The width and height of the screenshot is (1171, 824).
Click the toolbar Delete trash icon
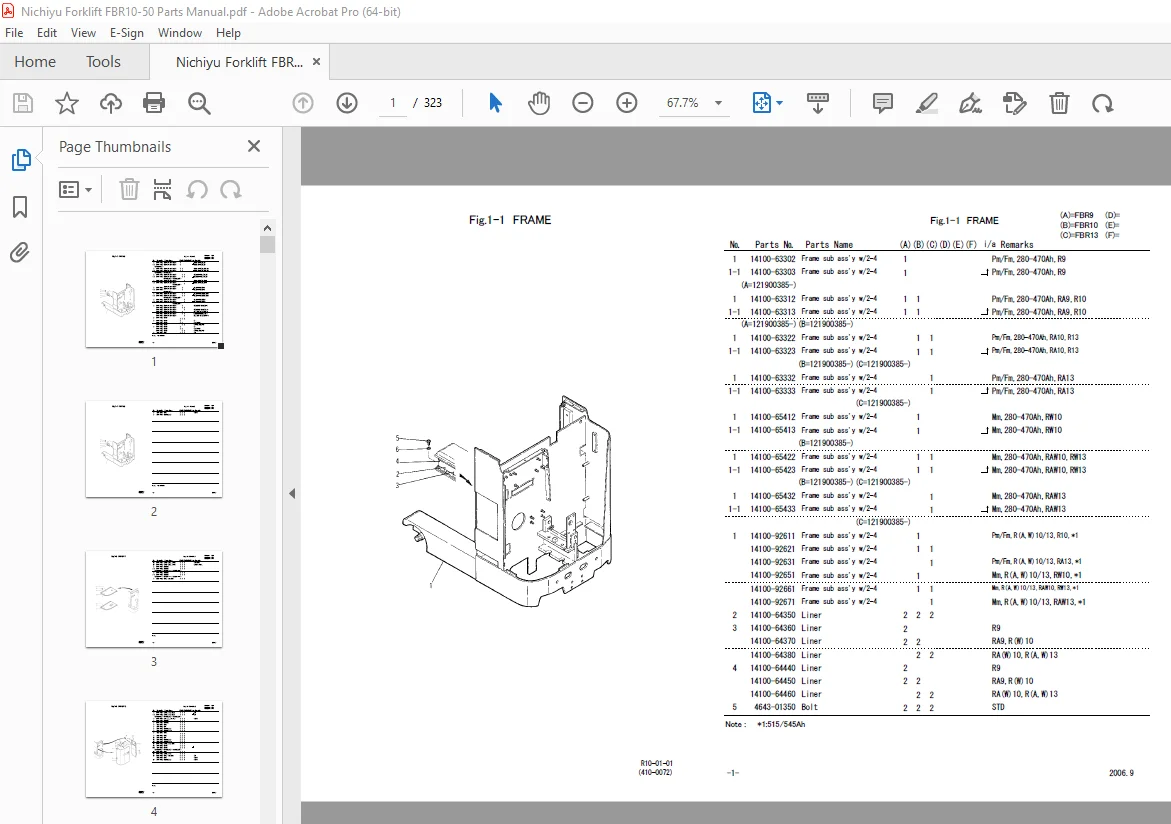click(x=1059, y=103)
